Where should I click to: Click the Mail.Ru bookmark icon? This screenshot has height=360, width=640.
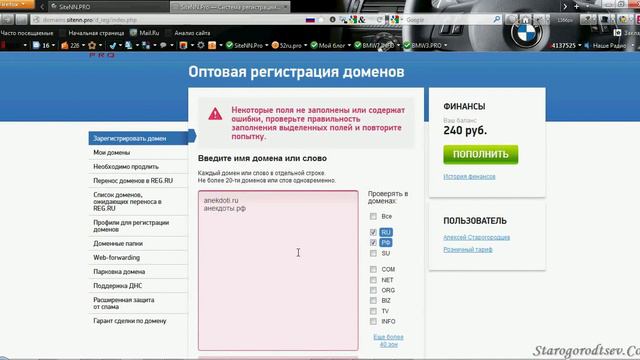pyautogui.click(x=133, y=33)
